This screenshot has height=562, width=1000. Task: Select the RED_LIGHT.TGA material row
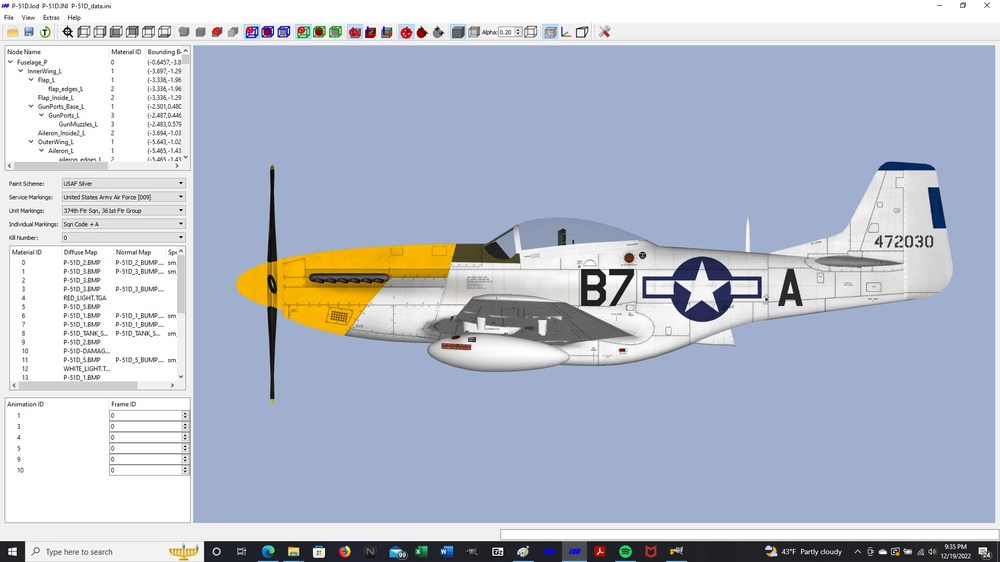tap(96, 298)
